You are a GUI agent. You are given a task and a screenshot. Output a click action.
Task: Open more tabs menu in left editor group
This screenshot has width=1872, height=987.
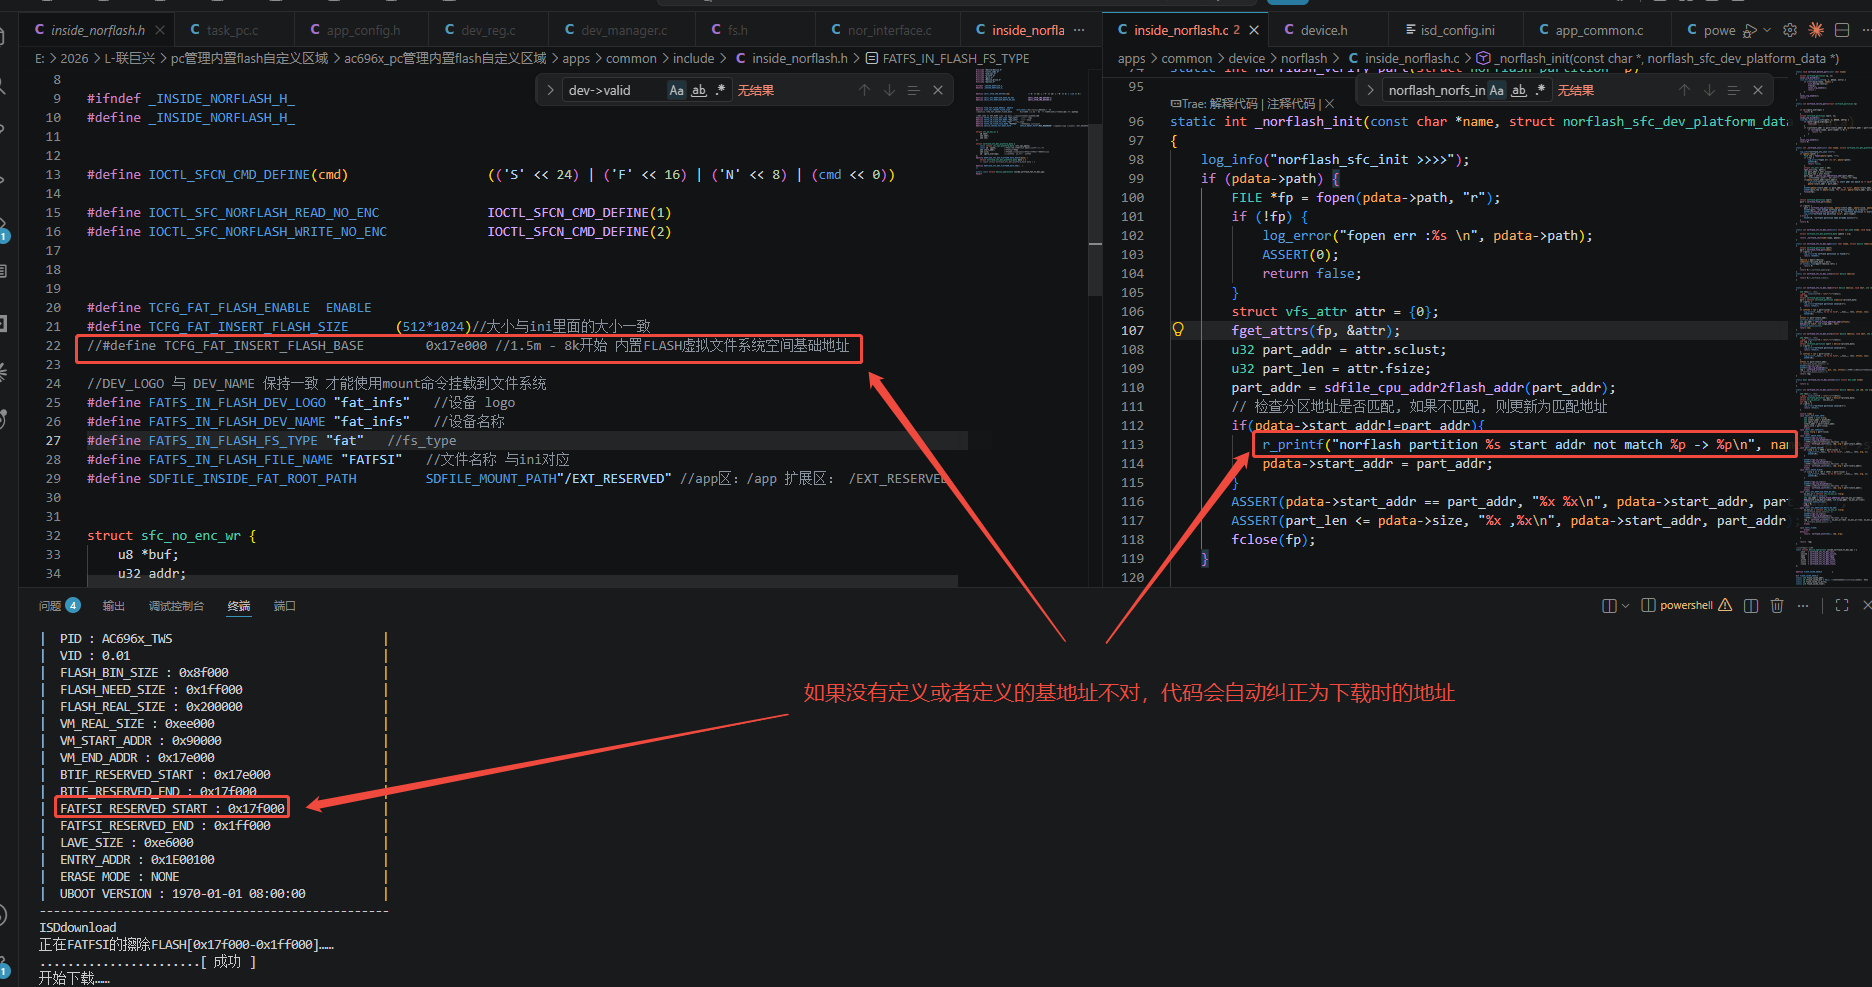coord(1079,30)
